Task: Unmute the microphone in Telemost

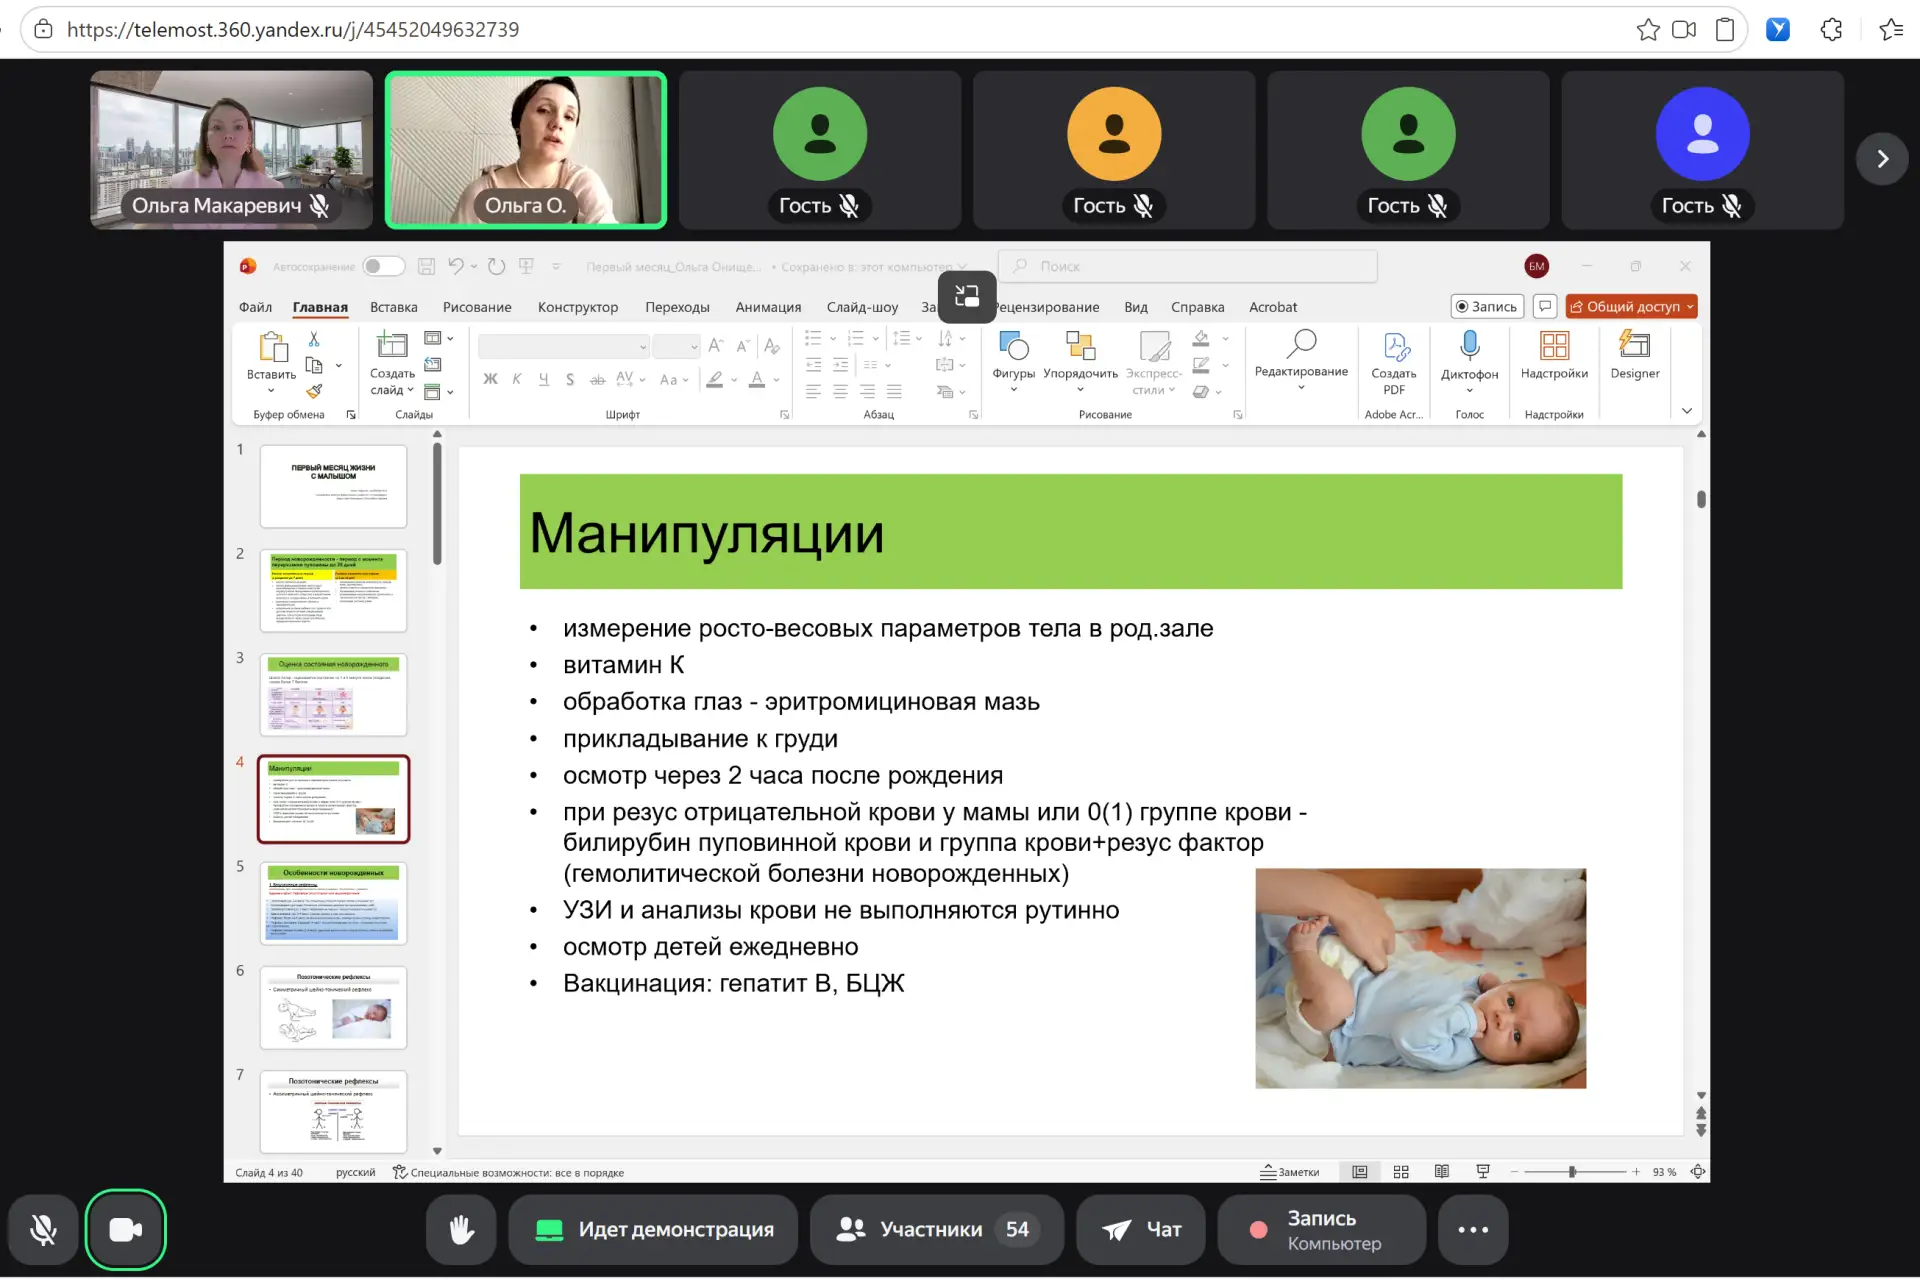Action: pyautogui.click(x=43, y=1229)
